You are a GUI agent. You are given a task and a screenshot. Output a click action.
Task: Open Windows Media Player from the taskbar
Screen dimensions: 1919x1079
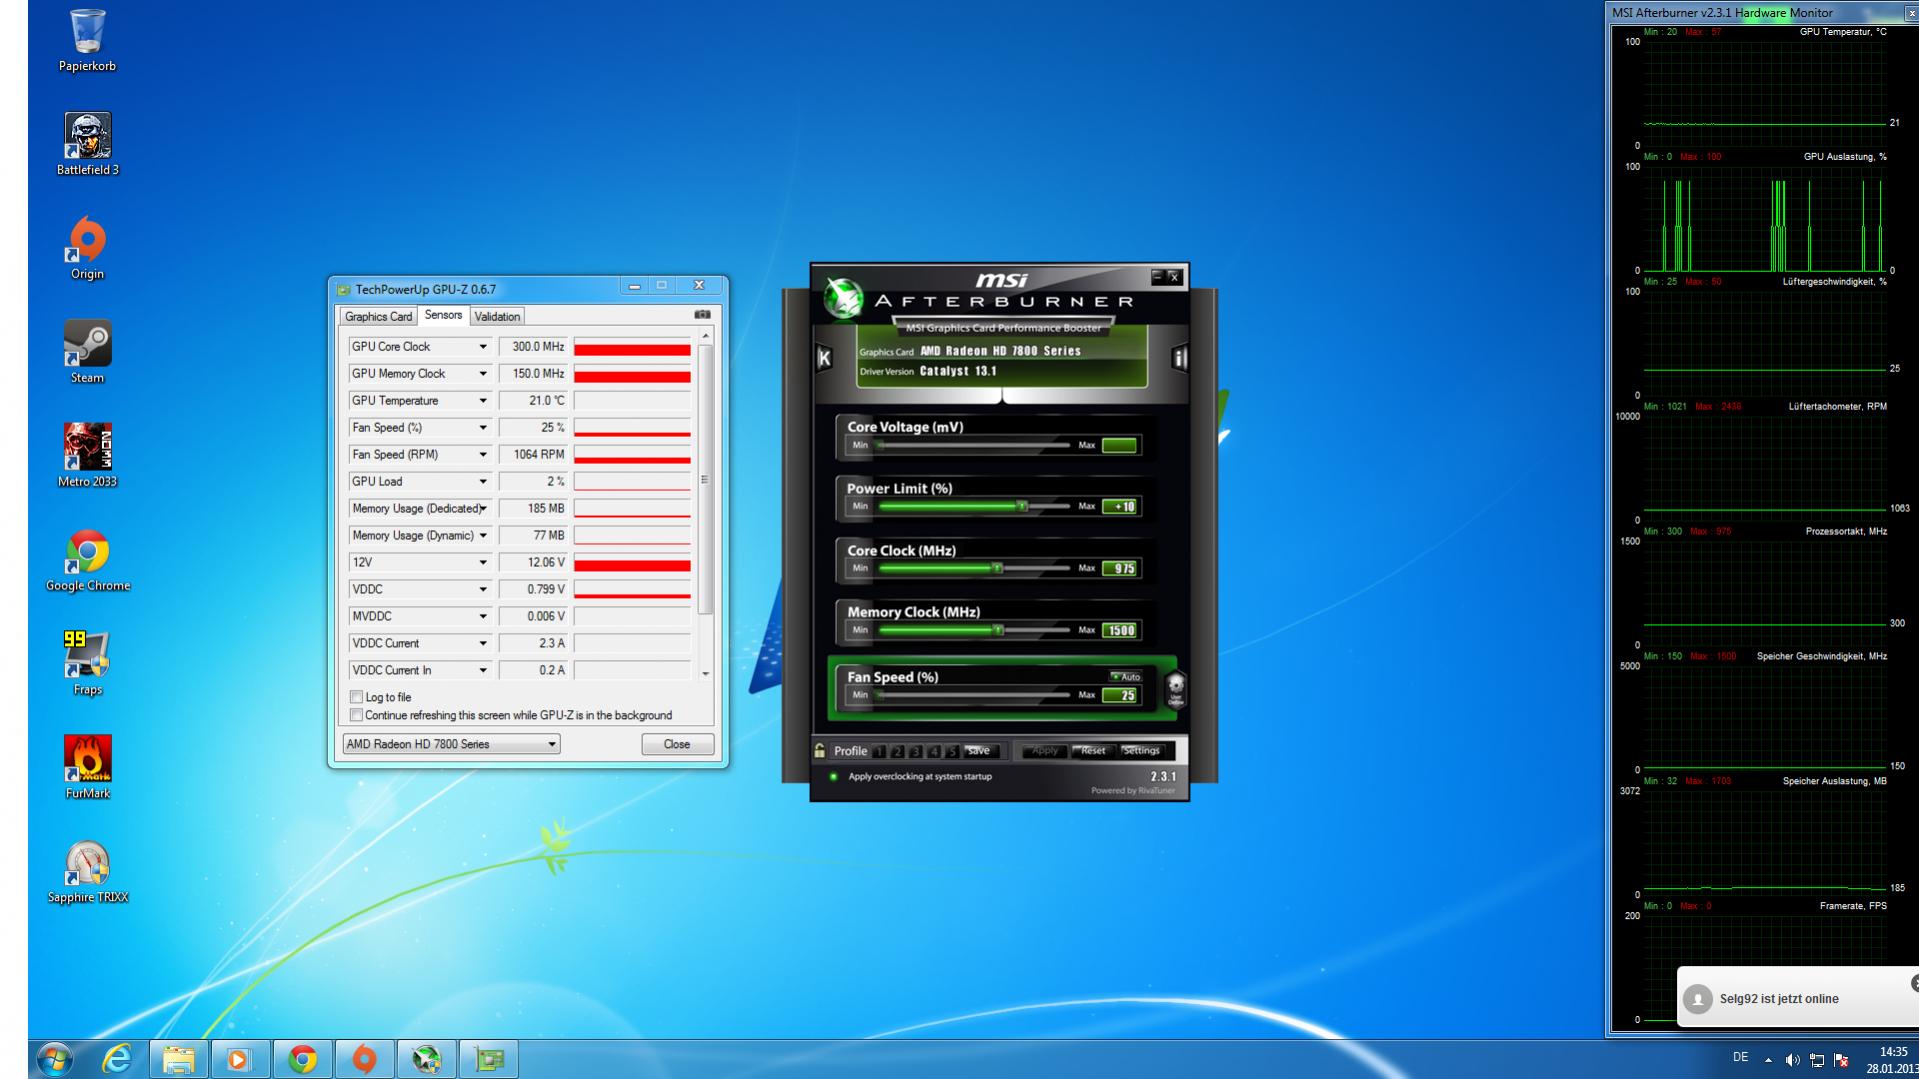click(x=240, y=1059)
